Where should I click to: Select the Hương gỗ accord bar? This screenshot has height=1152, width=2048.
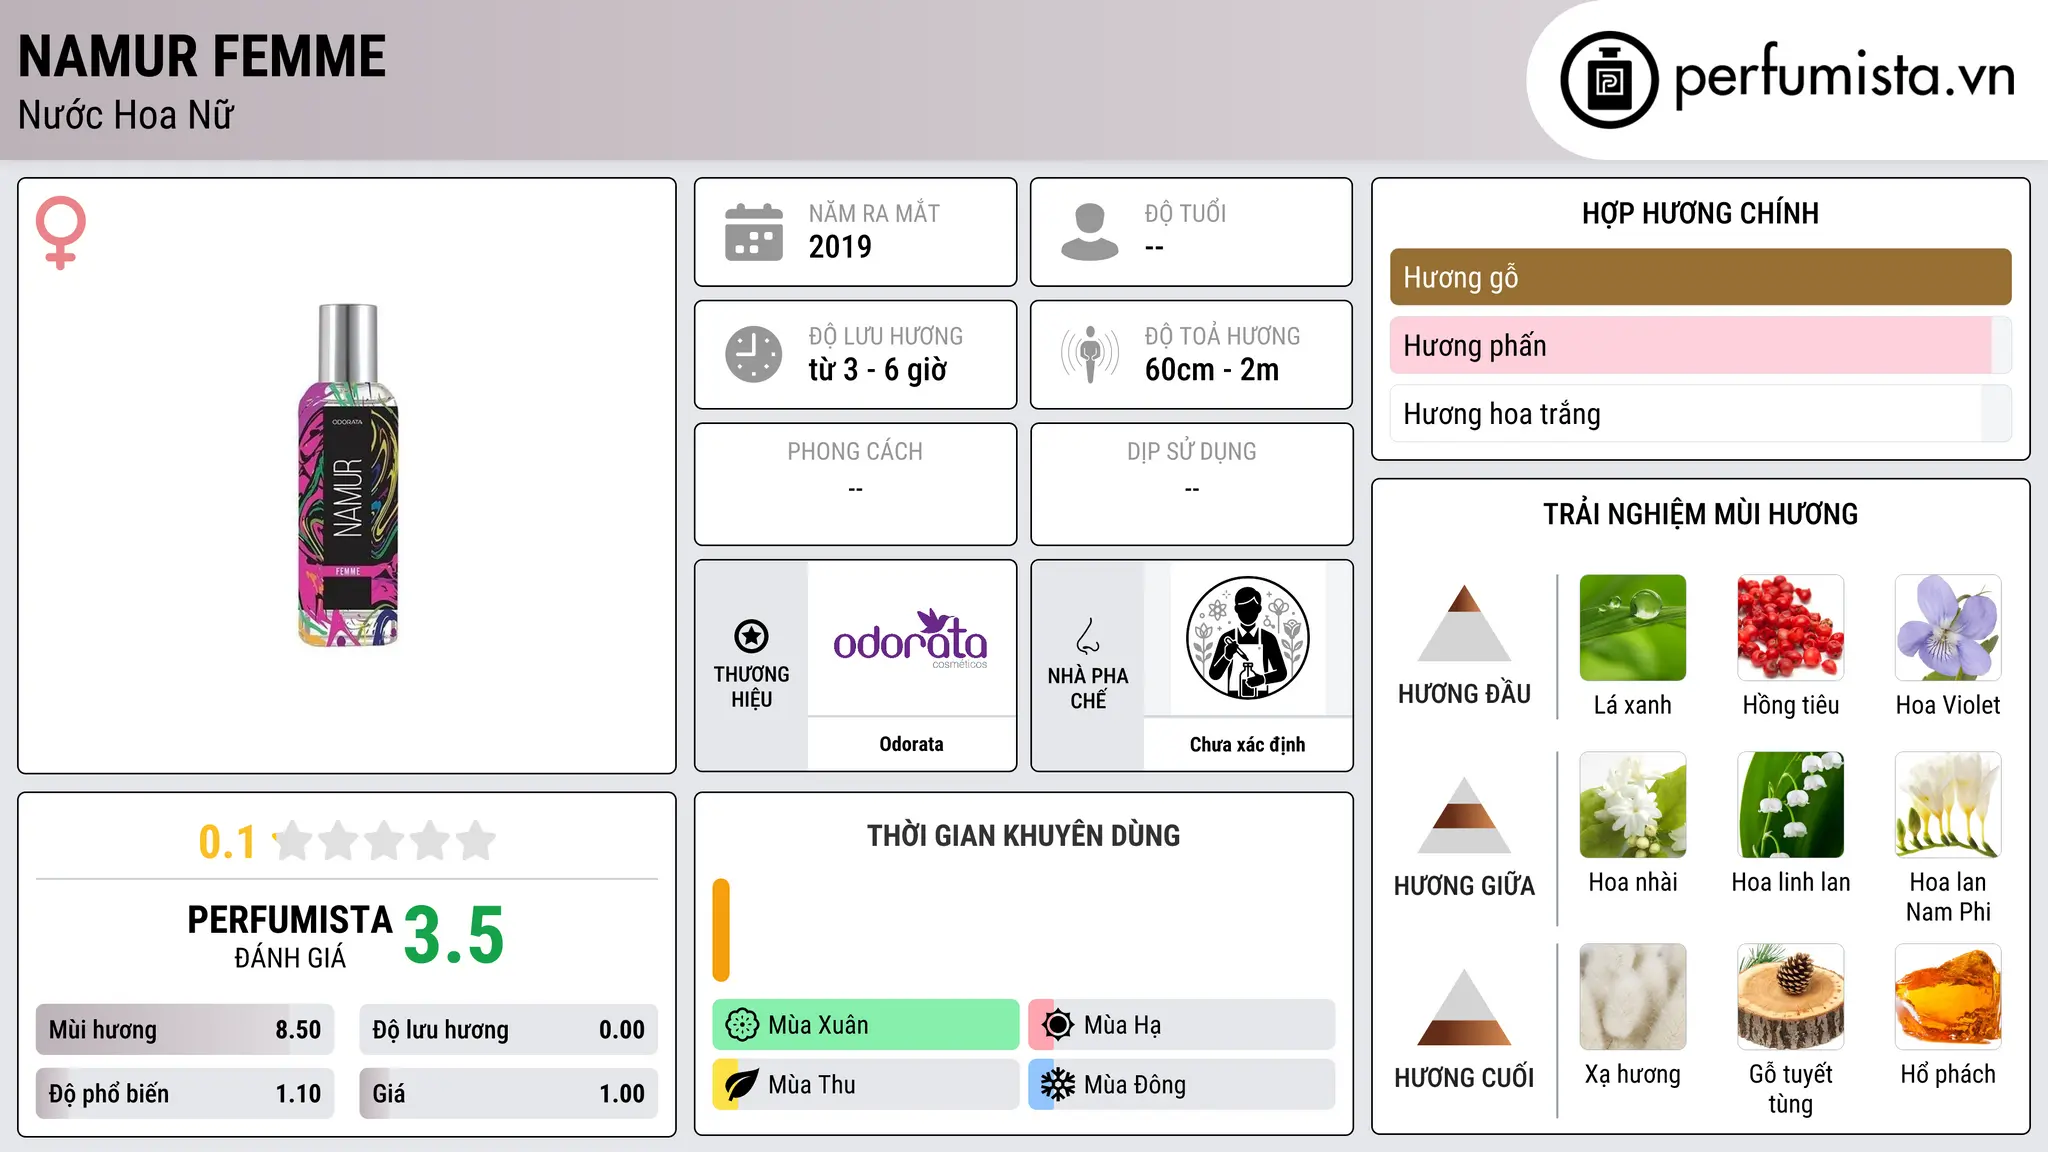coord(1700,277)
